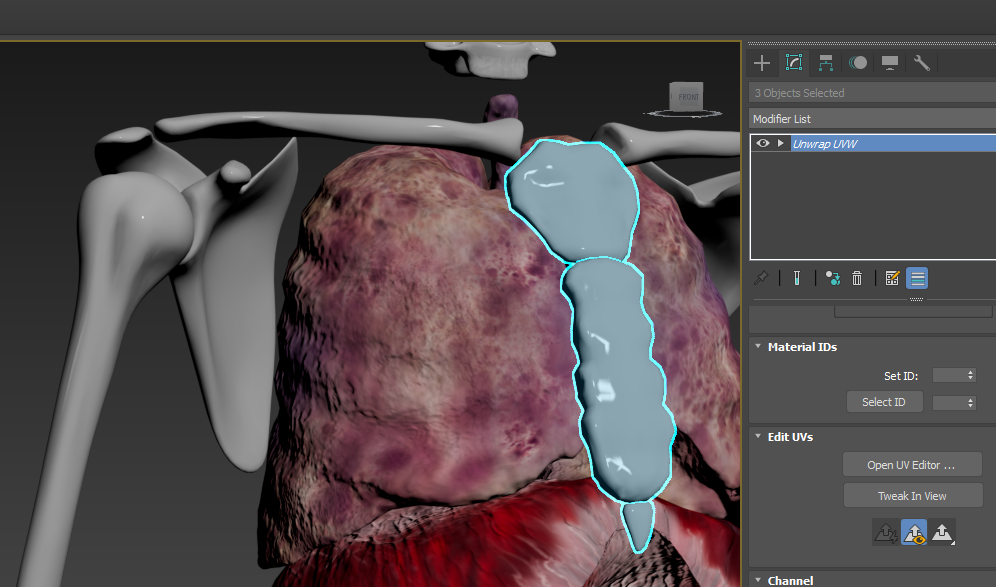Click the Quick Planar Map icon
Viewport: 996px width, 587px height.
point(886,533)
